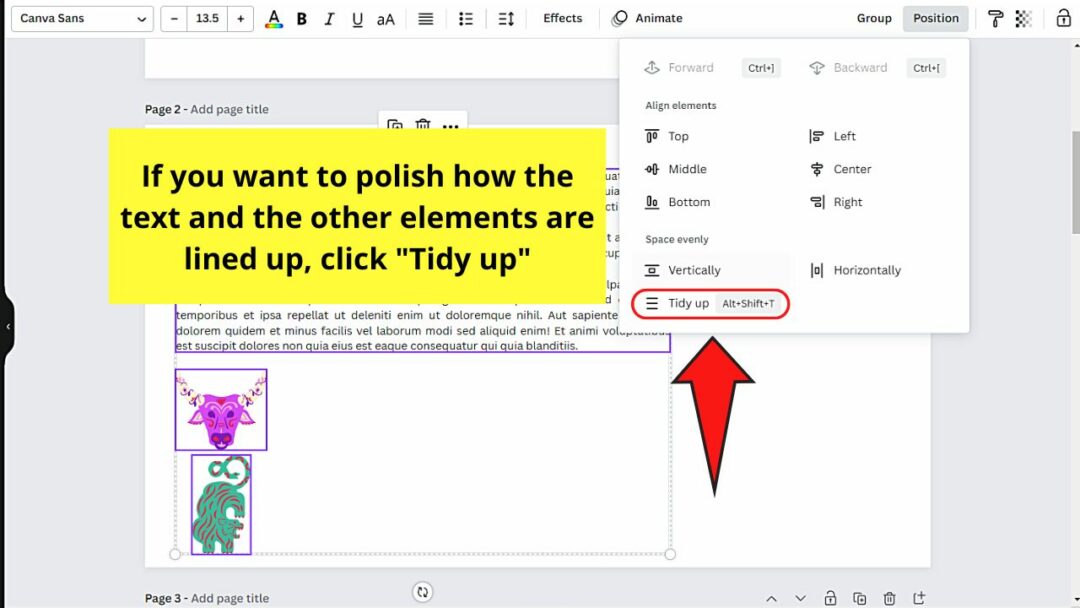Image resolution: width=1080 pixels, height=608 pixels.
Task: Choose Middle under Align elements
Action: coord(687,169)
